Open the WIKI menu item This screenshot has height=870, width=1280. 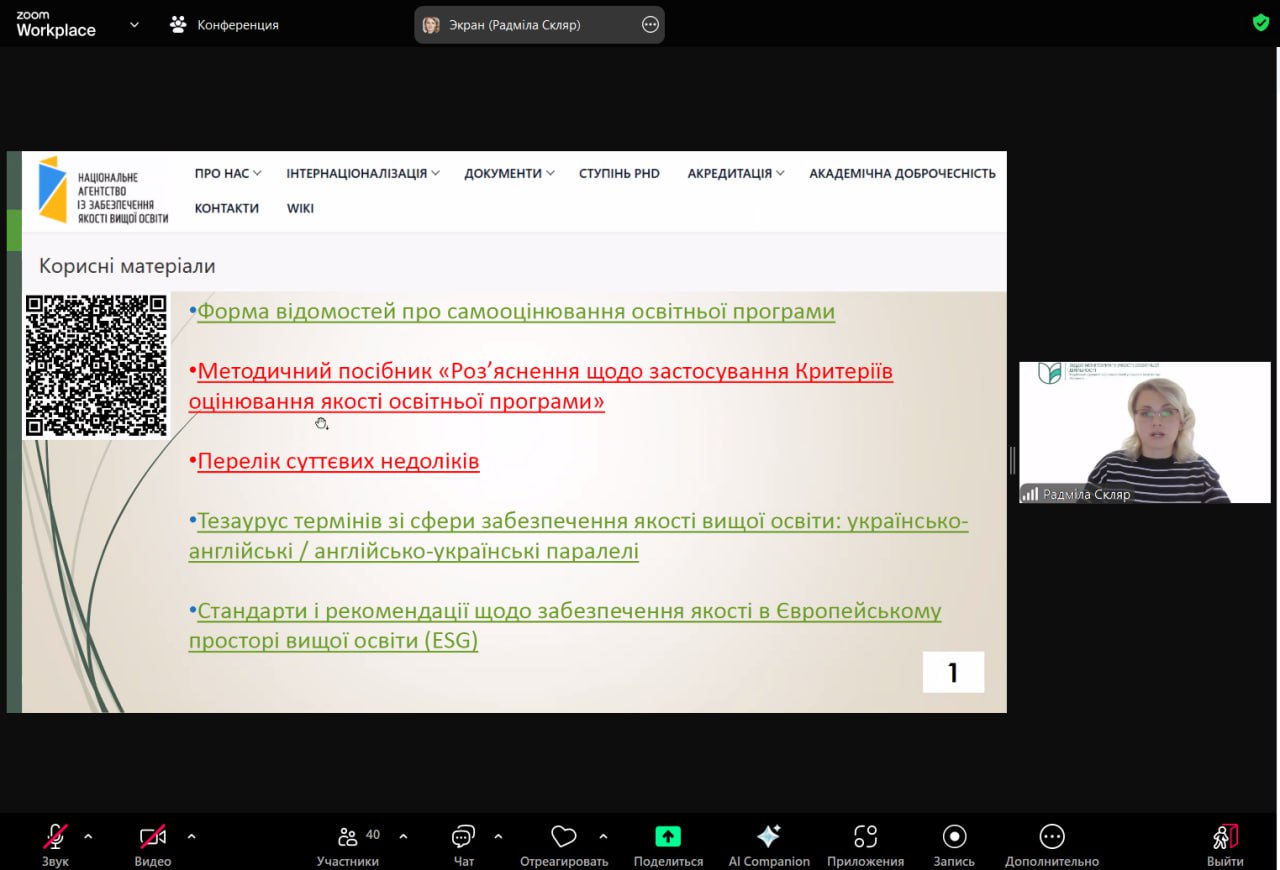tap(300, 208)
